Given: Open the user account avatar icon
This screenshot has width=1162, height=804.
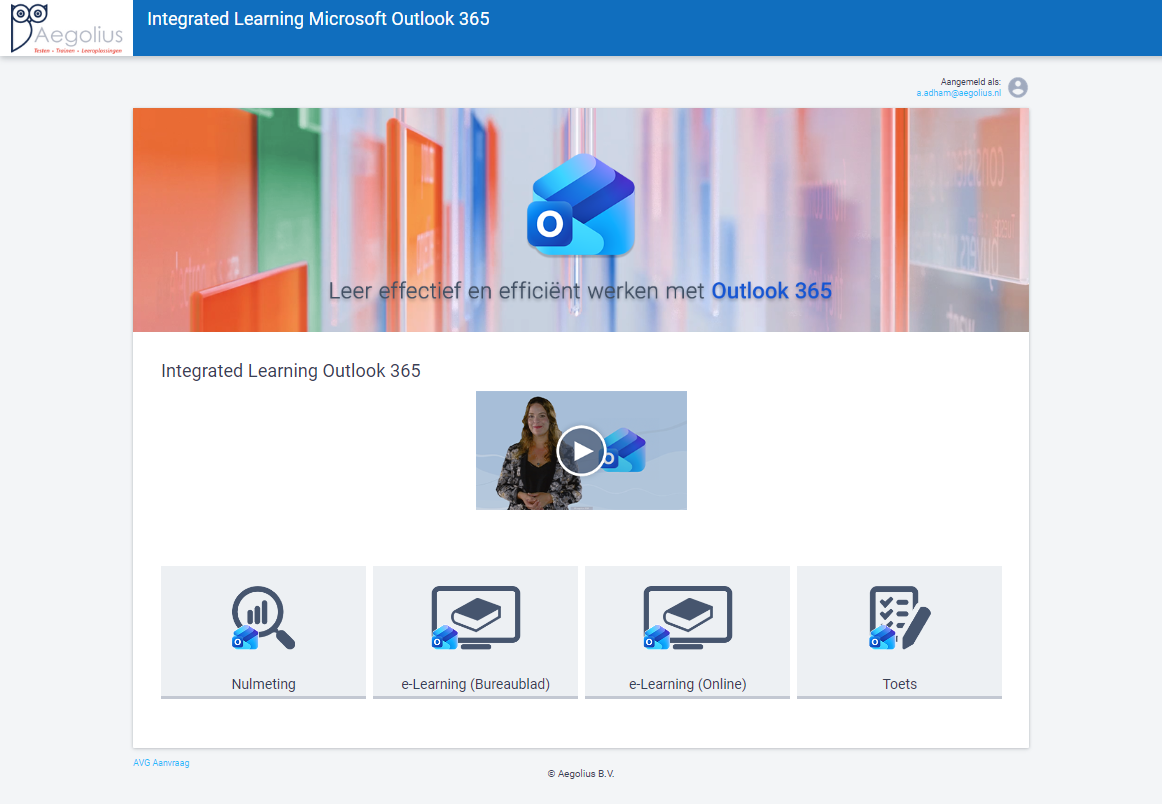Looking at the screenshot, I should tap(1017, 87).
